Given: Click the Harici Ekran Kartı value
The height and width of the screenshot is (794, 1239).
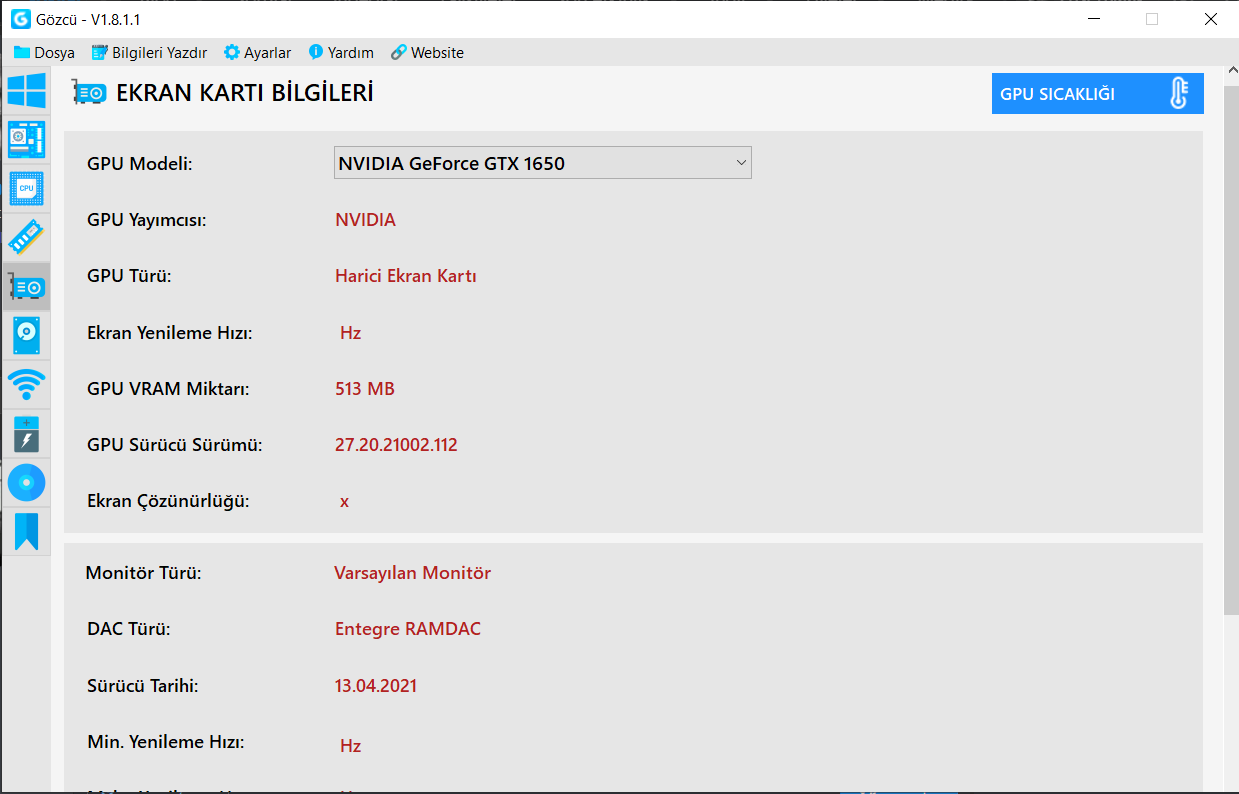Looking at the screenshot, I should (x=406, y=276).
